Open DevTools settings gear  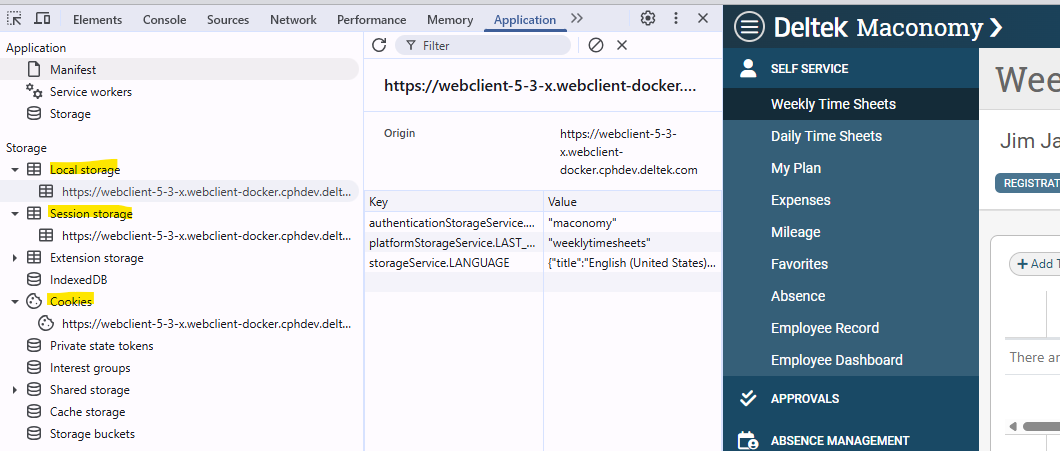point(648,19)
